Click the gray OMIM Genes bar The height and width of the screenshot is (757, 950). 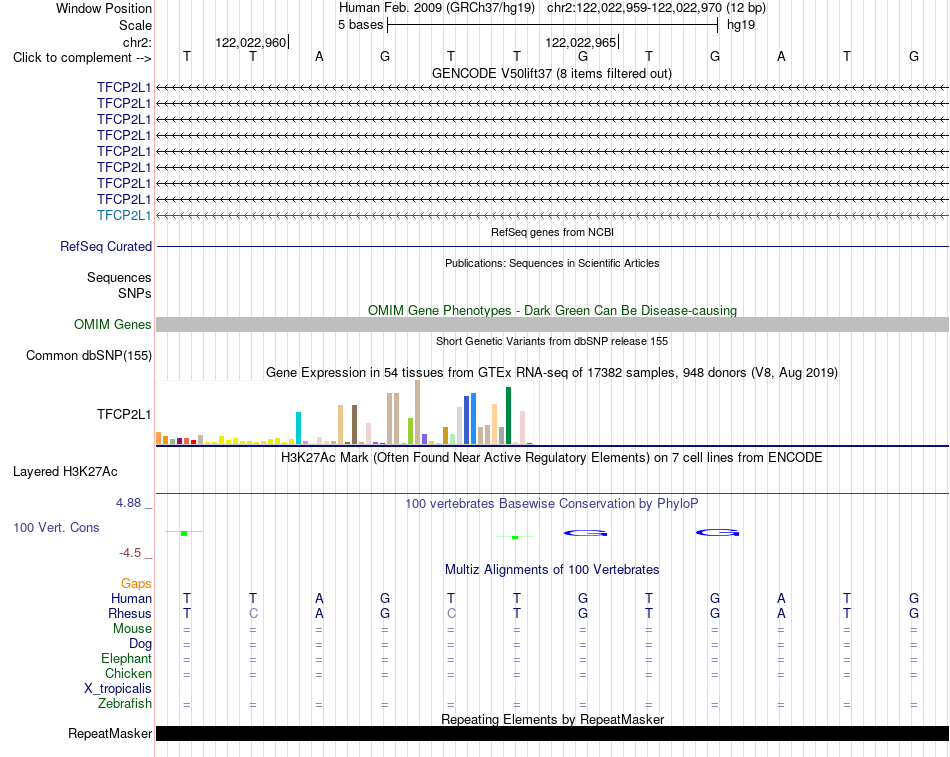[x=552, y=324]
